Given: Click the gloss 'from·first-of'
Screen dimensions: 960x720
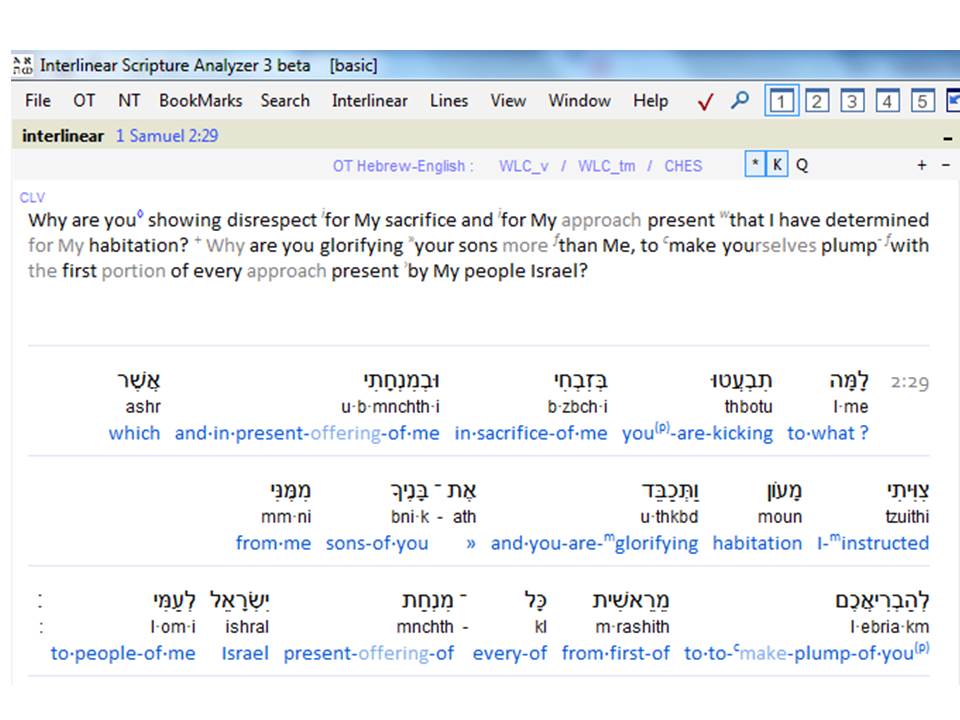Looking at the screenshot, I should 615,653.
